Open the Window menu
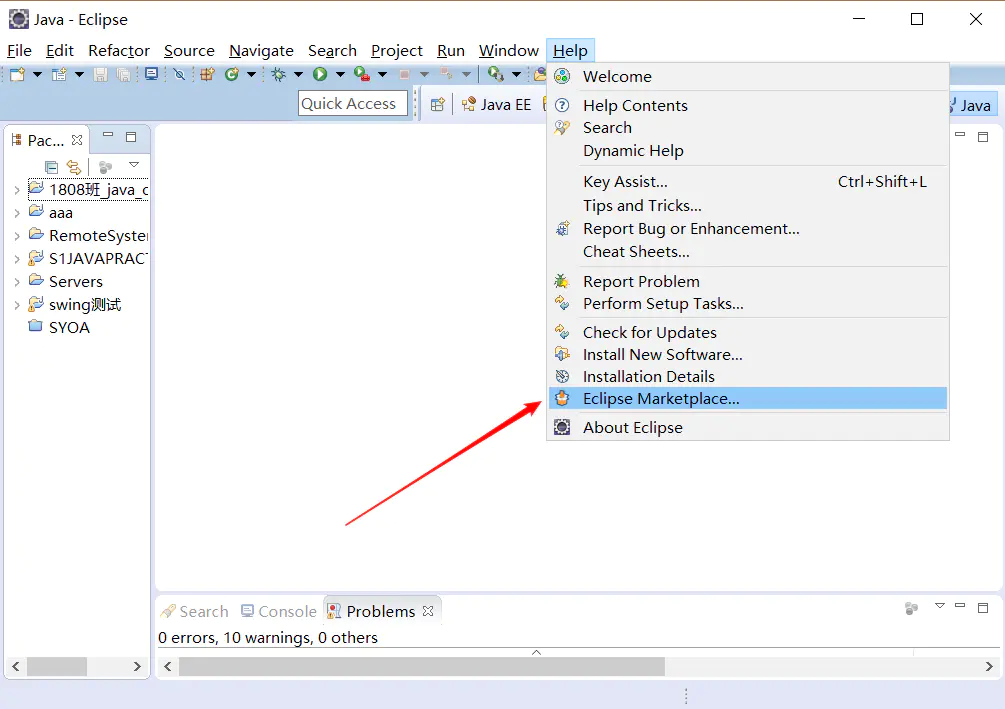1005x709 pixels. coord(509,51)
